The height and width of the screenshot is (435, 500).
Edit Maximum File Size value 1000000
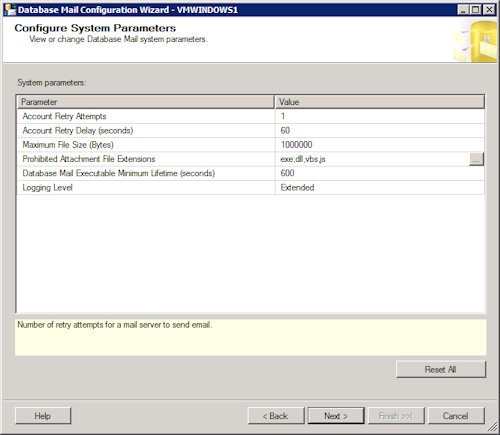pyautogui.click(x=380, y=145)
